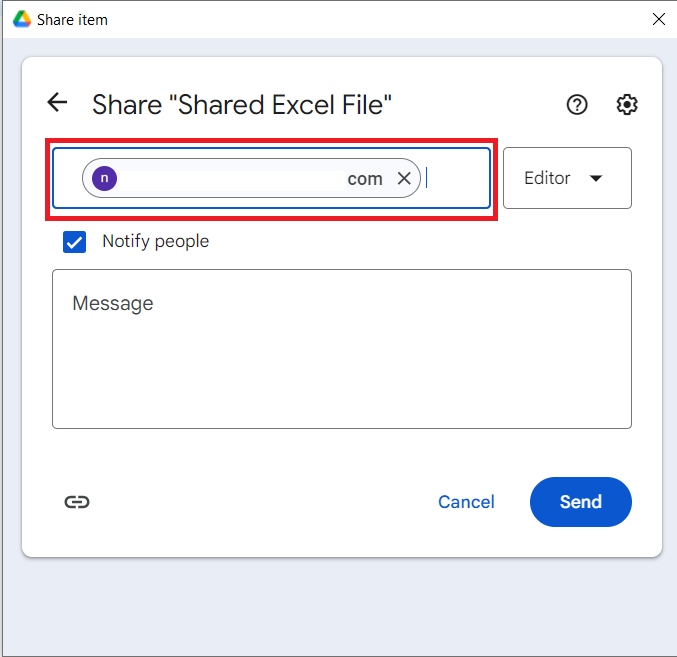
Task: Close the Share item window
Action: click(658, 19)
